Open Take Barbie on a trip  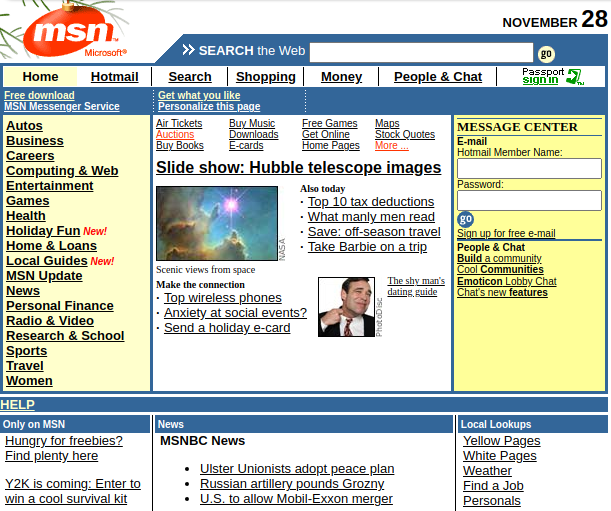[367, 247]
